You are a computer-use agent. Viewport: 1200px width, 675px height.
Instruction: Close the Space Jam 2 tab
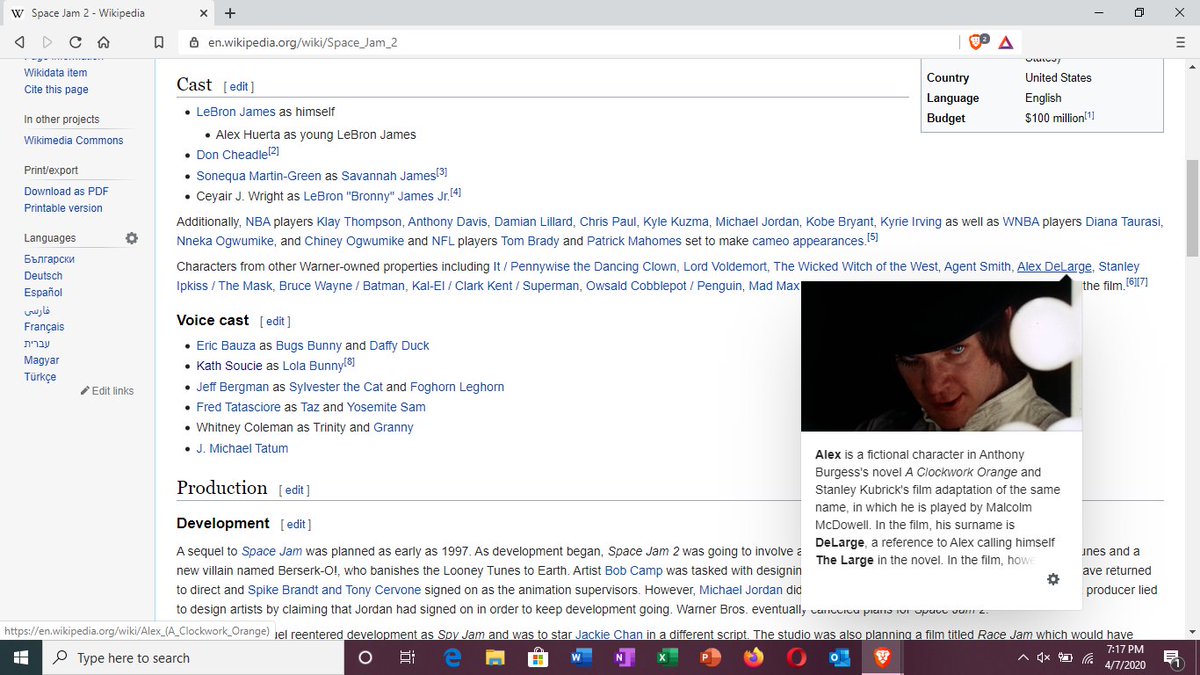(x=203, y=13)
